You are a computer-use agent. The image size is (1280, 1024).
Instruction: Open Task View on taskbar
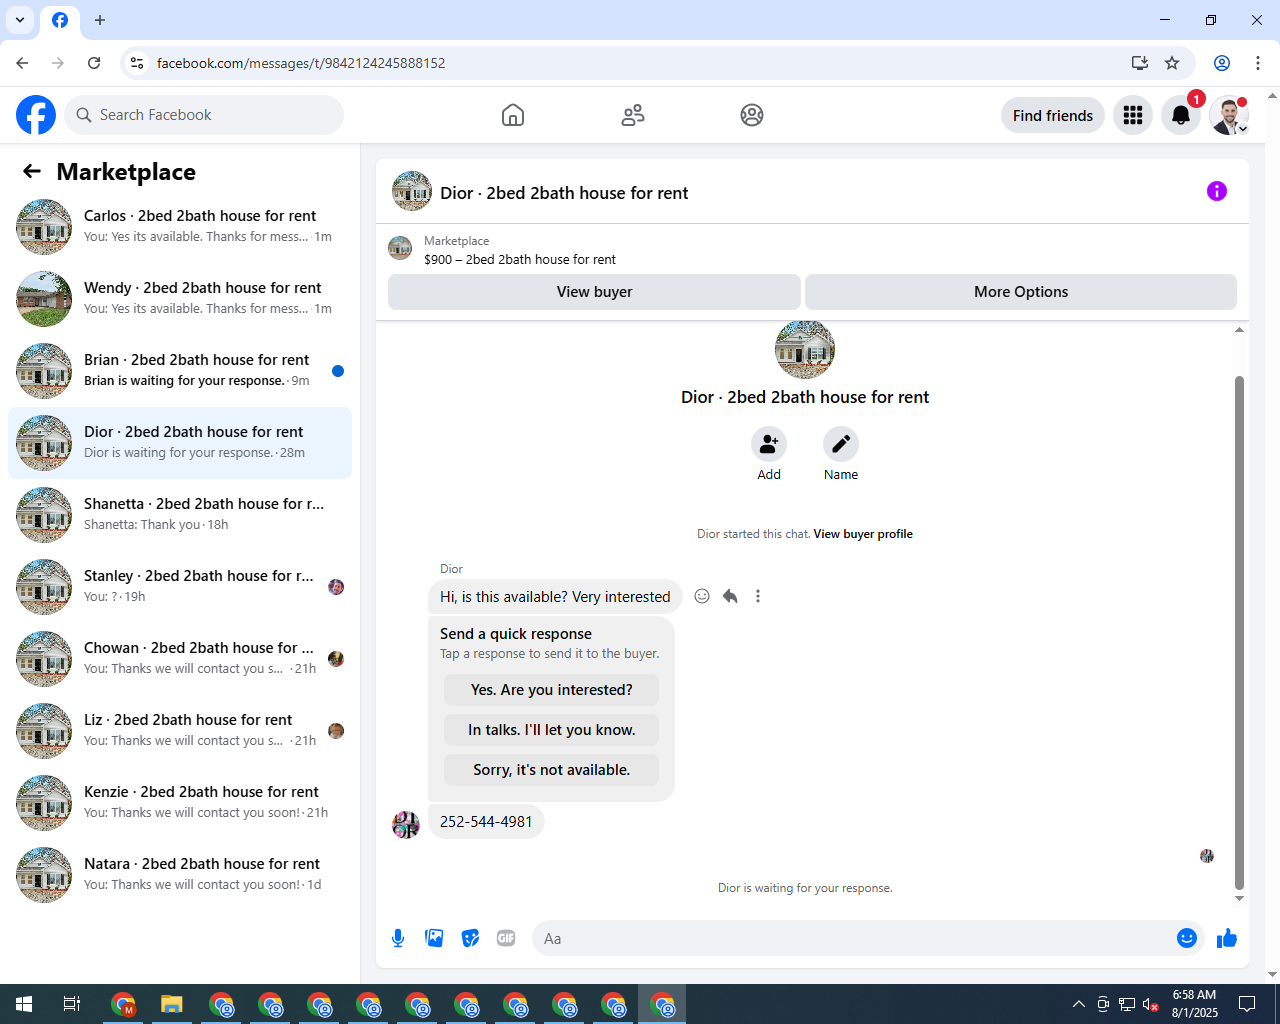[x=72, y=1004]
